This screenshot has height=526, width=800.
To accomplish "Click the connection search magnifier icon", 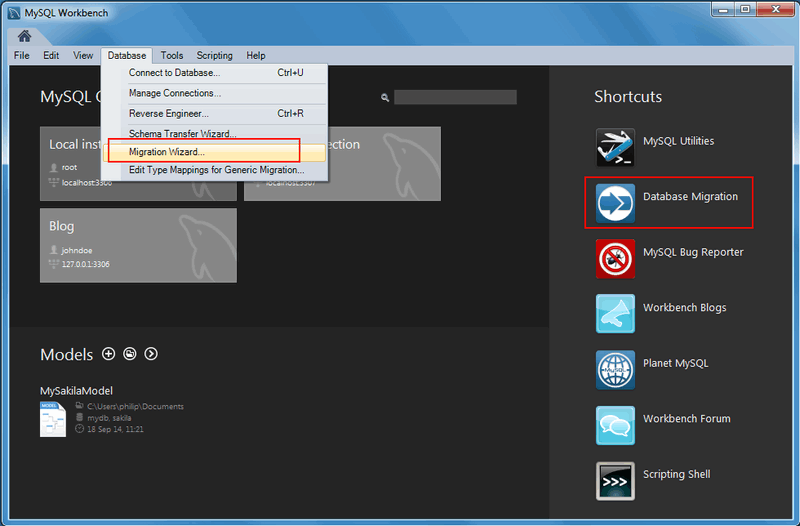I will (385, 97).
